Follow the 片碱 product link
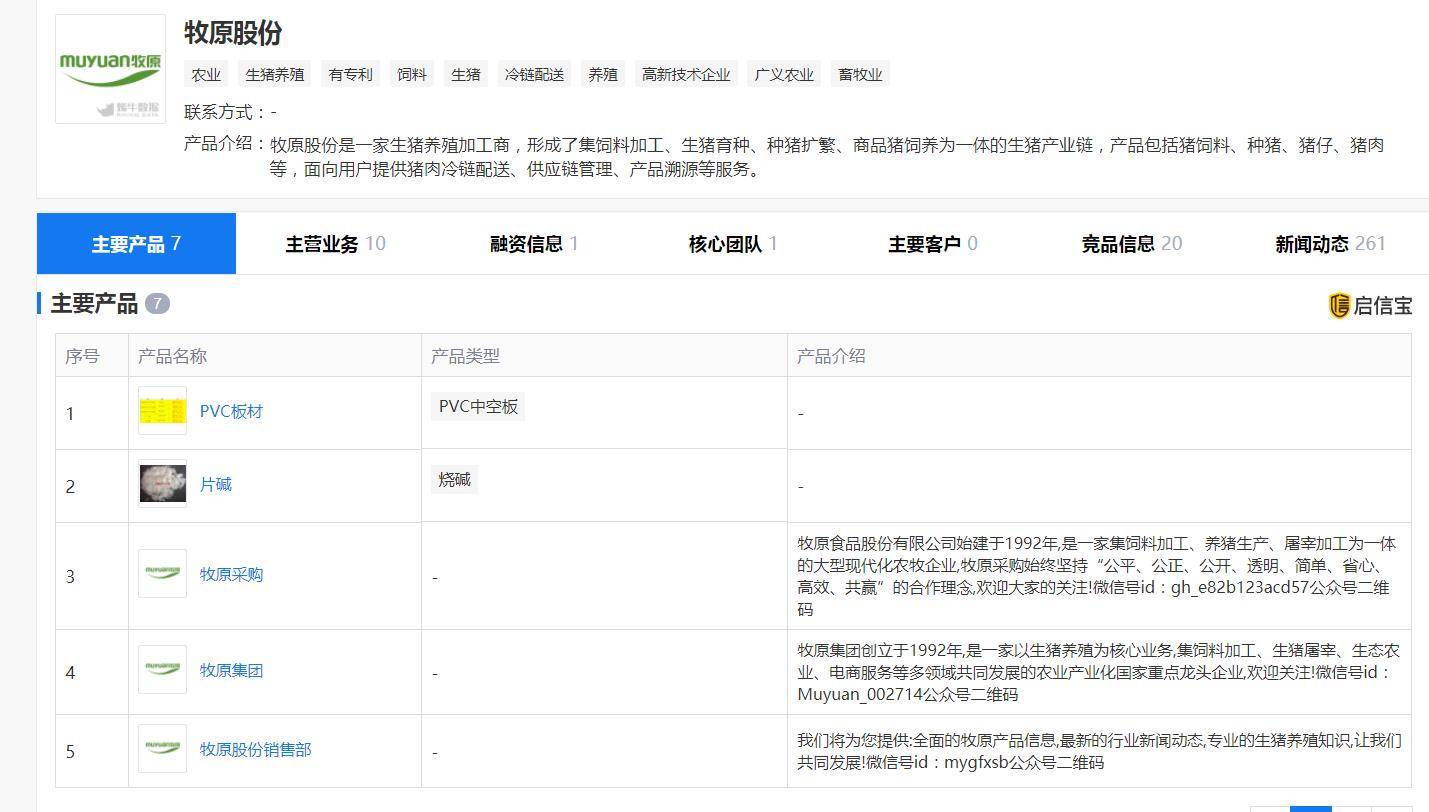The height and width of the screenshot is (812, 1429). point(217,485)
